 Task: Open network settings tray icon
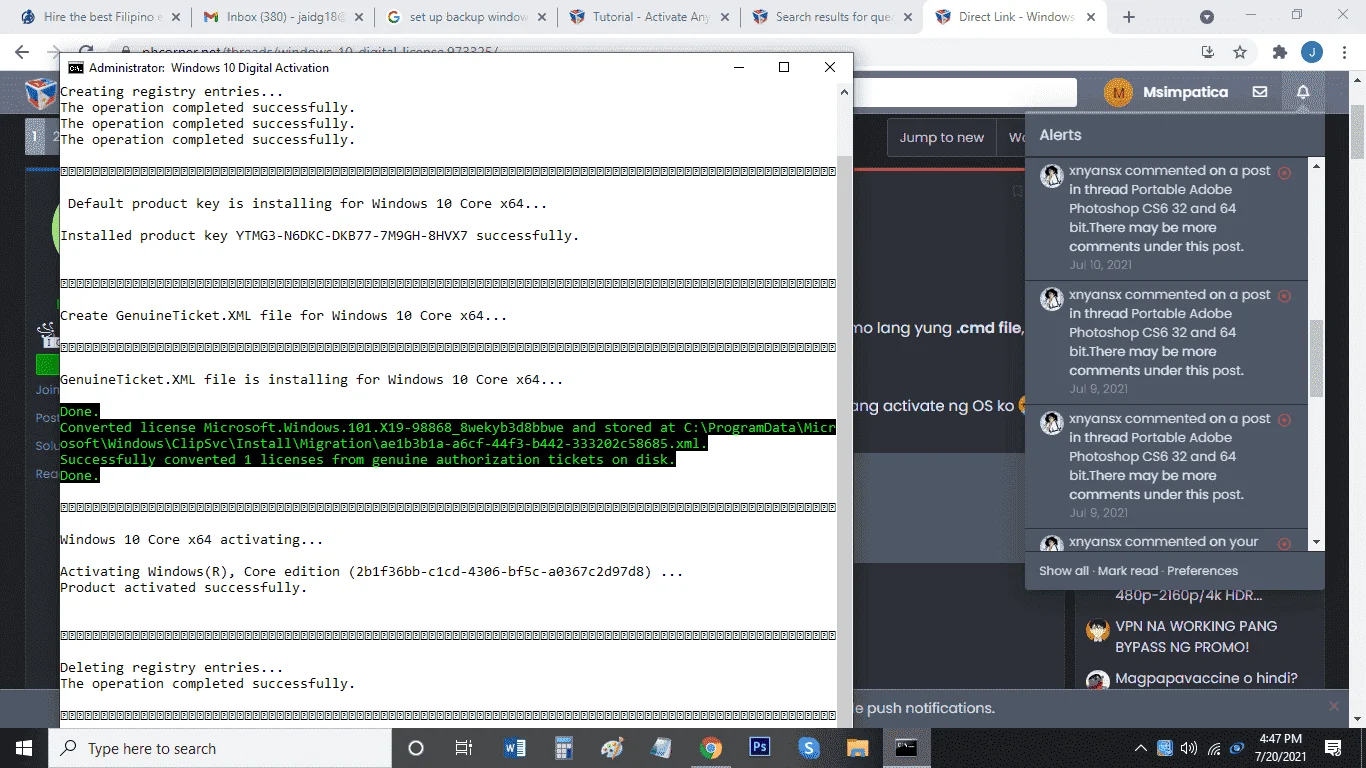coord(1214,748)
